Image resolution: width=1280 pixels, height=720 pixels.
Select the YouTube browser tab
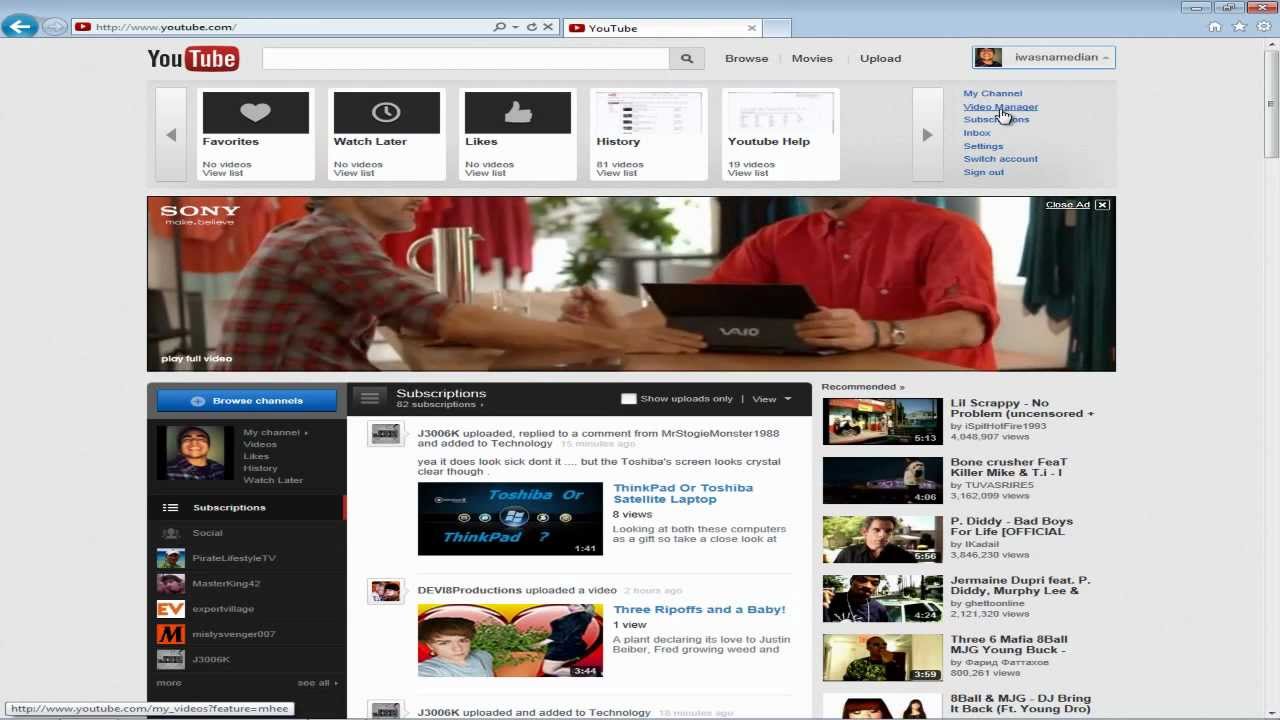[663, 28]
